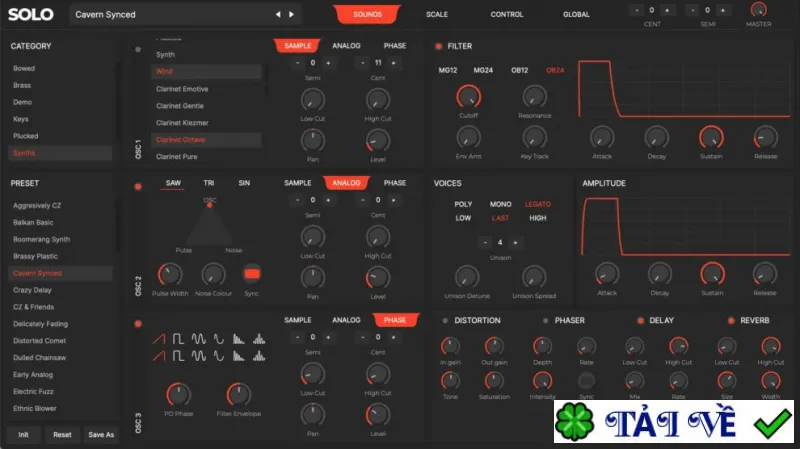Increase OSC 3 Semi with plus
The width and height of the screenshot is (800, 449).
point(328,337)
